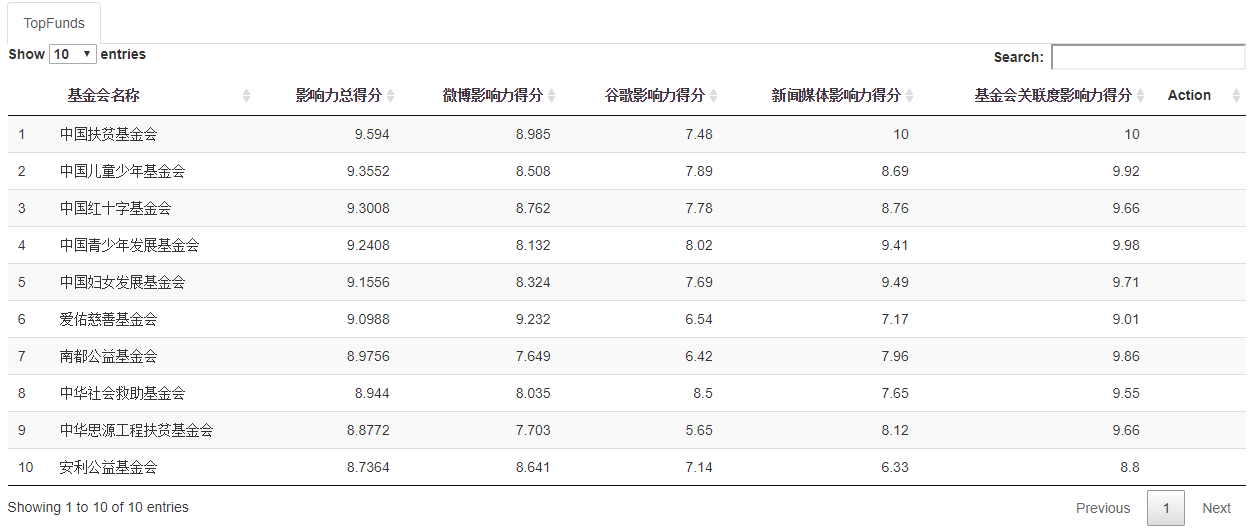The width and height of the screenshot is (1251, 530).
Task: Click the total score value 9.3008
Action: pos(368,208)
